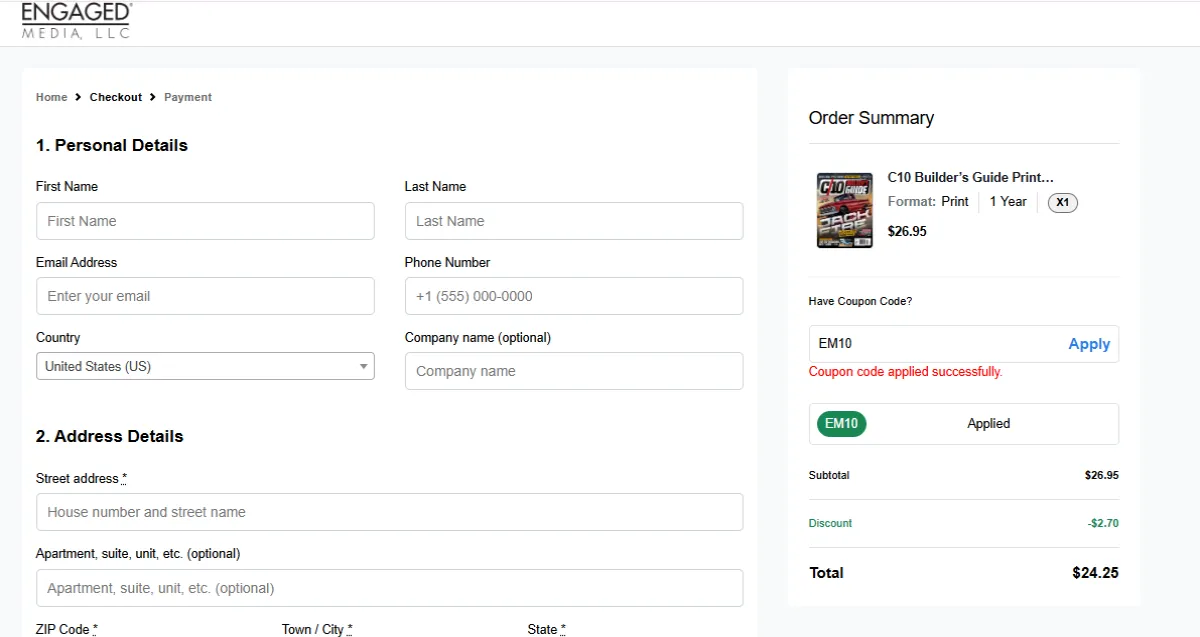Click into the First Name field
Viewport: 1200px width, 637px height.
point(205,221)
